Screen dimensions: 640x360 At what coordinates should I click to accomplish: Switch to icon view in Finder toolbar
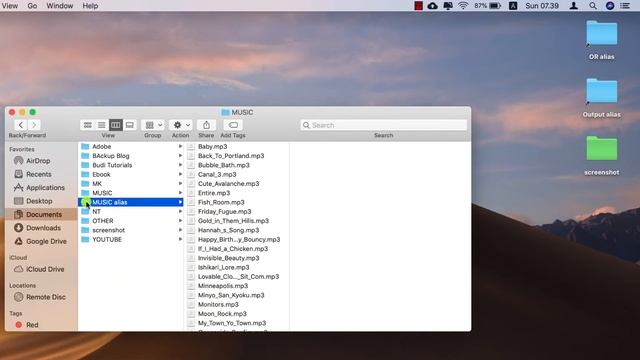(87, 125)
